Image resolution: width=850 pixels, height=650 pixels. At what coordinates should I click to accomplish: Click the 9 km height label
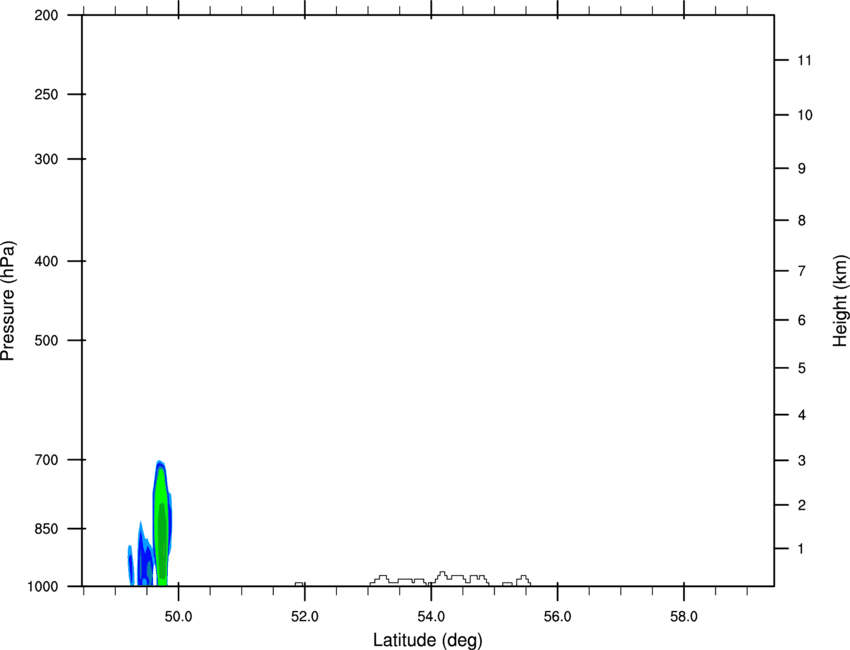pos(802,169)
